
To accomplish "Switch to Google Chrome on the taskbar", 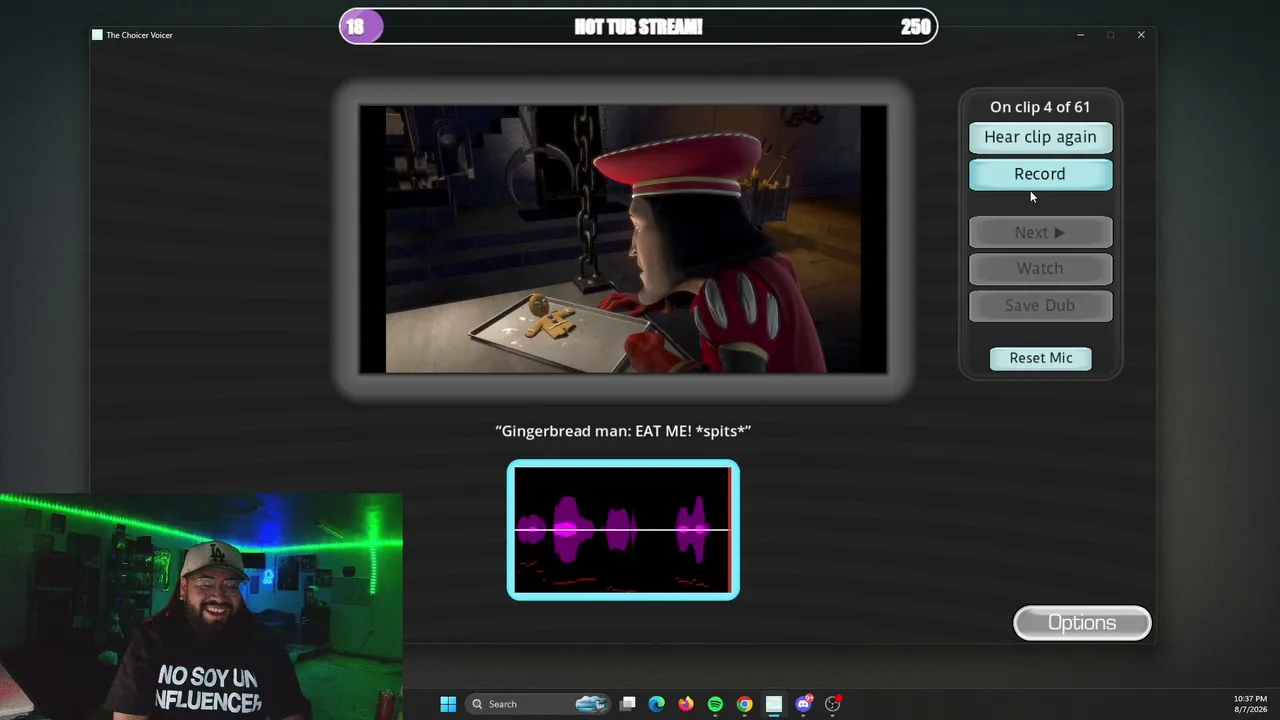I will point(745,704).
